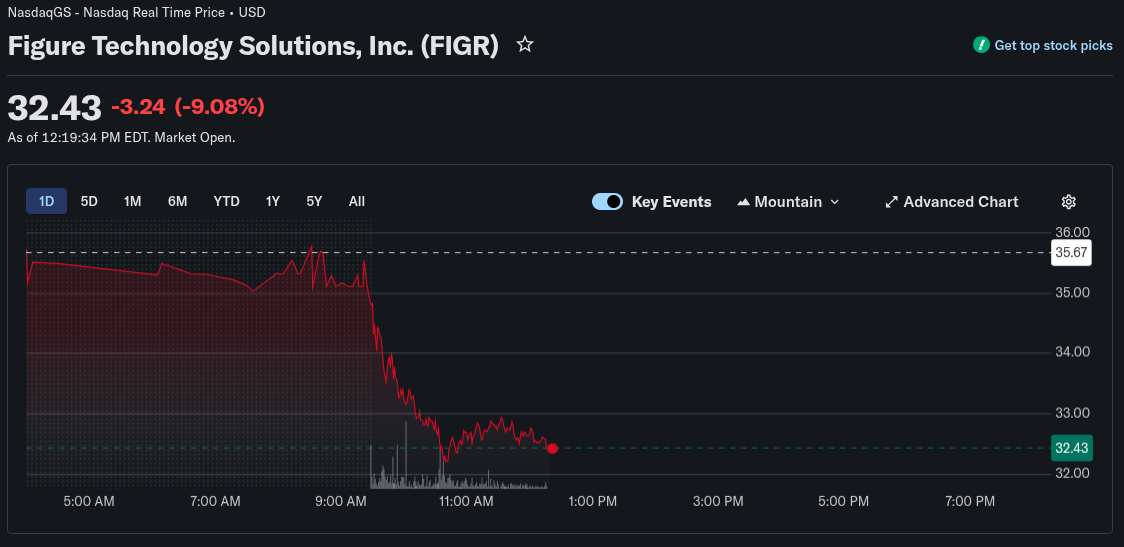Choose the YTD range option
The width and height of the screenshot is (1124, 547).
[x=227, y=201]
